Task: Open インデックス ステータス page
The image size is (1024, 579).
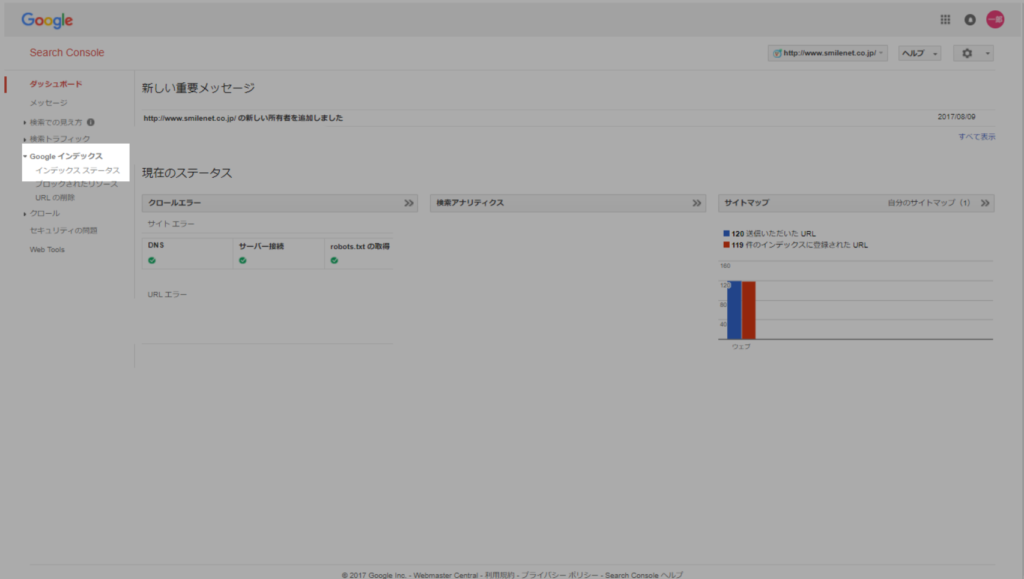Action: point(78,170)
